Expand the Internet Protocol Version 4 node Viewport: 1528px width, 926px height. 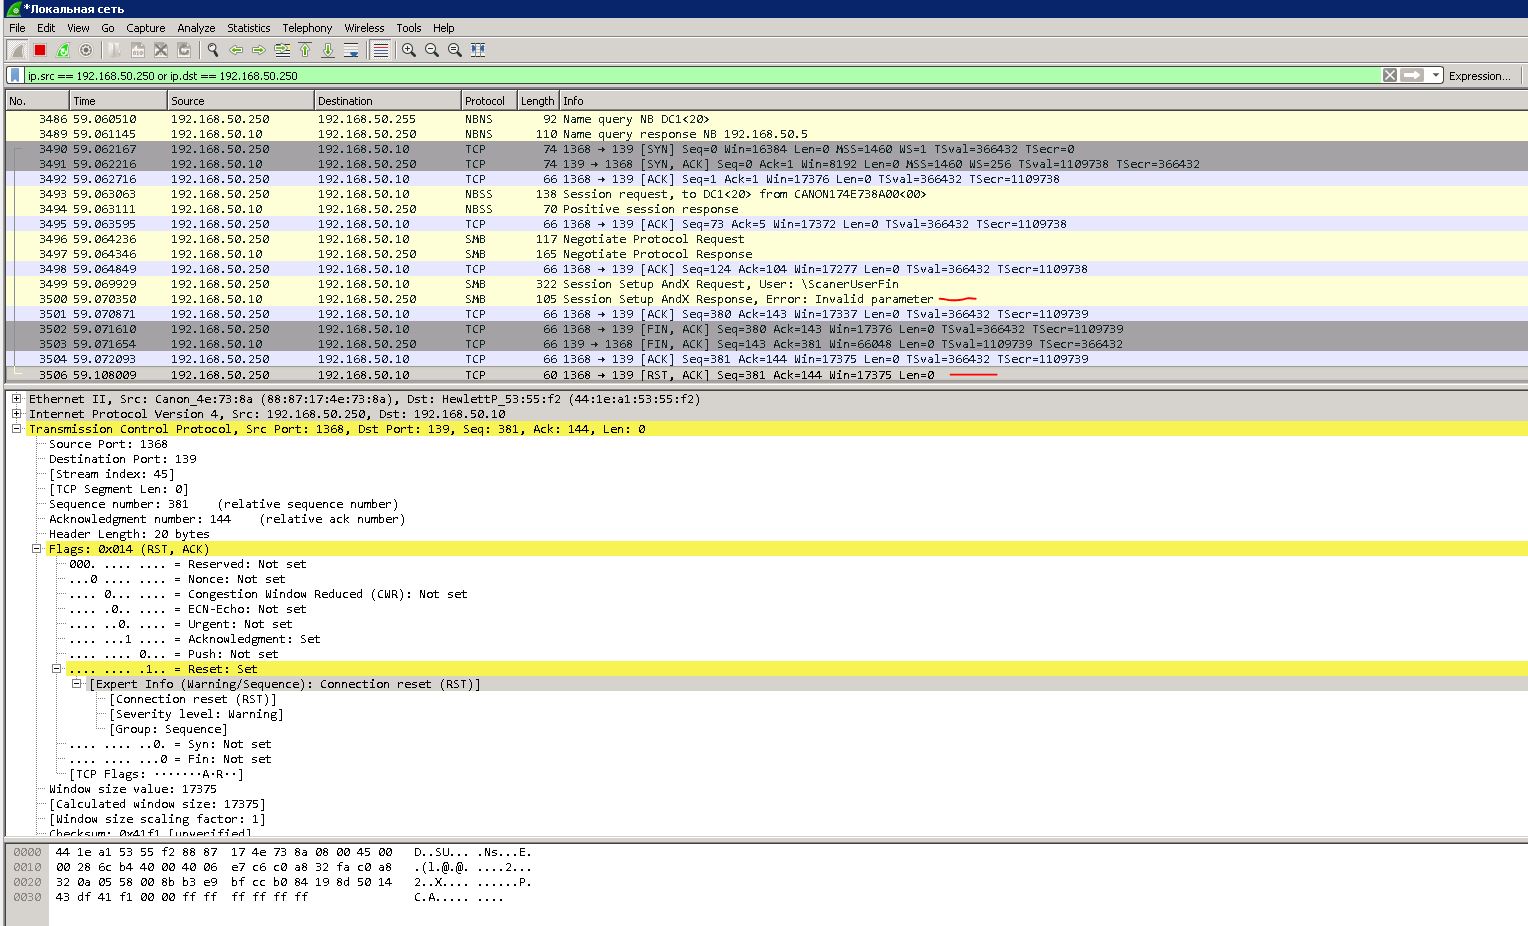[16, 414]
